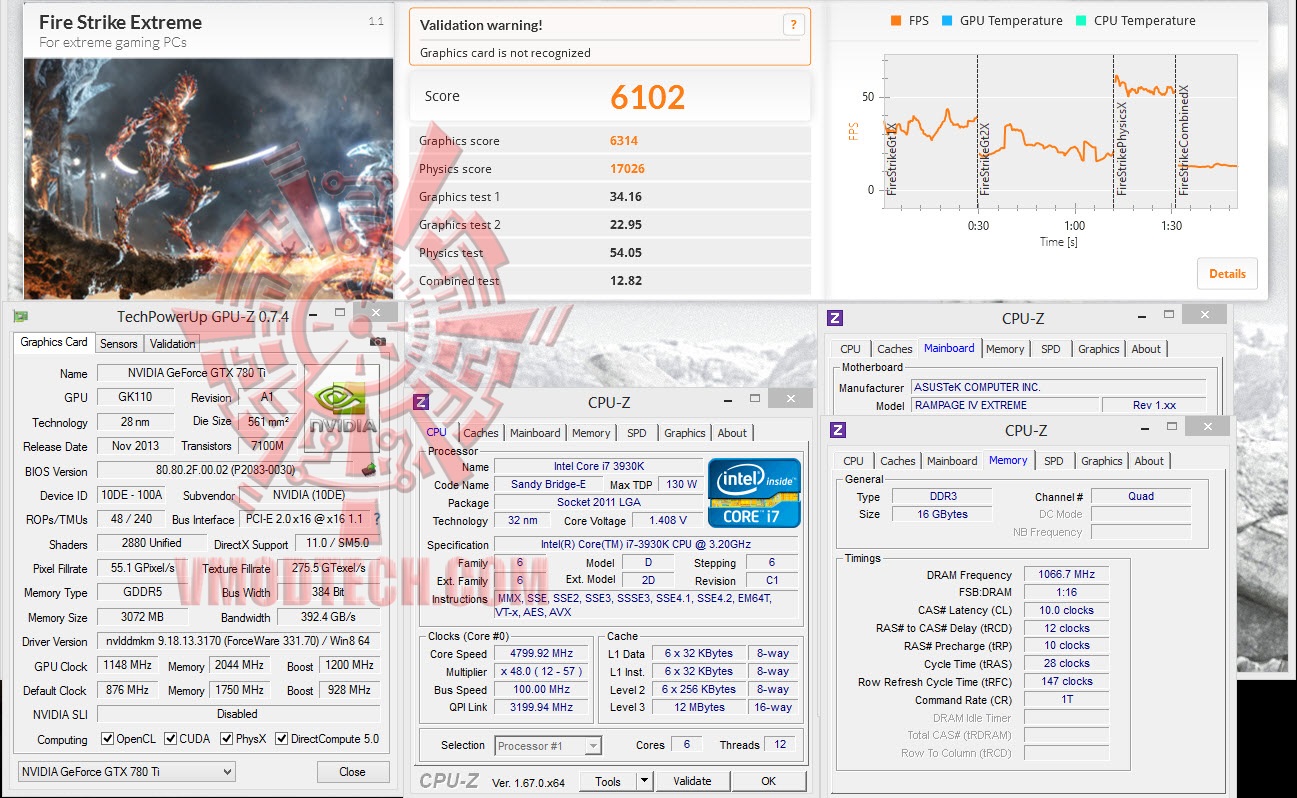Click the Manufacturer field ASUSTeK COMPUTER INC.

pyautogui.click(x=1058, y=387)
